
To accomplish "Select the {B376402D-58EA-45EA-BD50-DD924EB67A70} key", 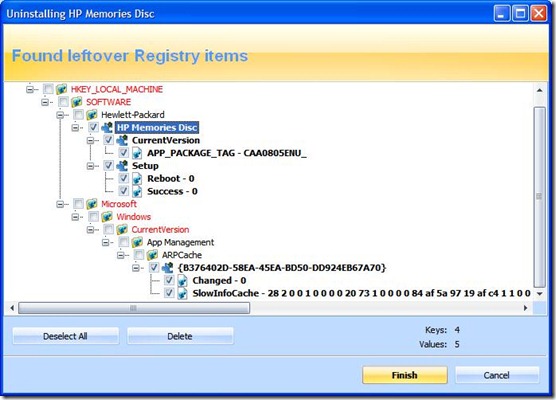I will coord(282,268).
